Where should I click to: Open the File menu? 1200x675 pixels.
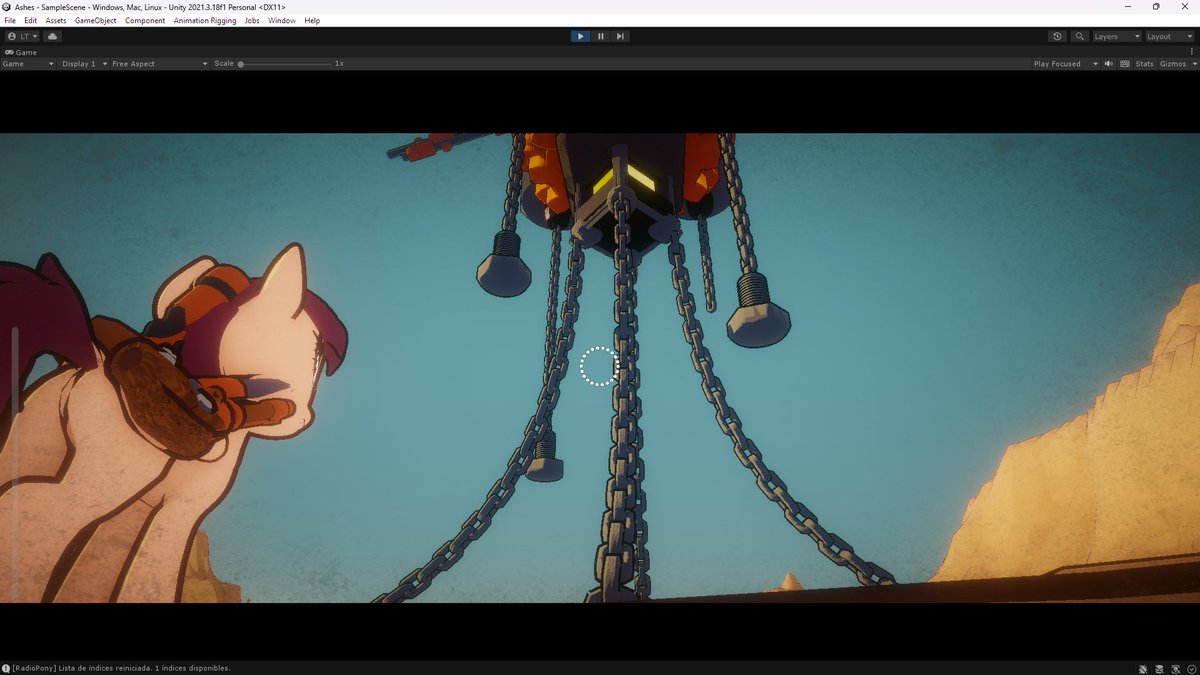[10, 20]
